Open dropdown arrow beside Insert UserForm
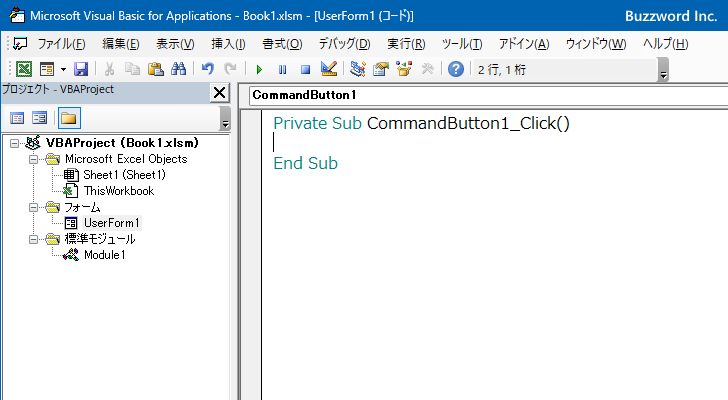 pyautogui.click(x=63, y=70)
